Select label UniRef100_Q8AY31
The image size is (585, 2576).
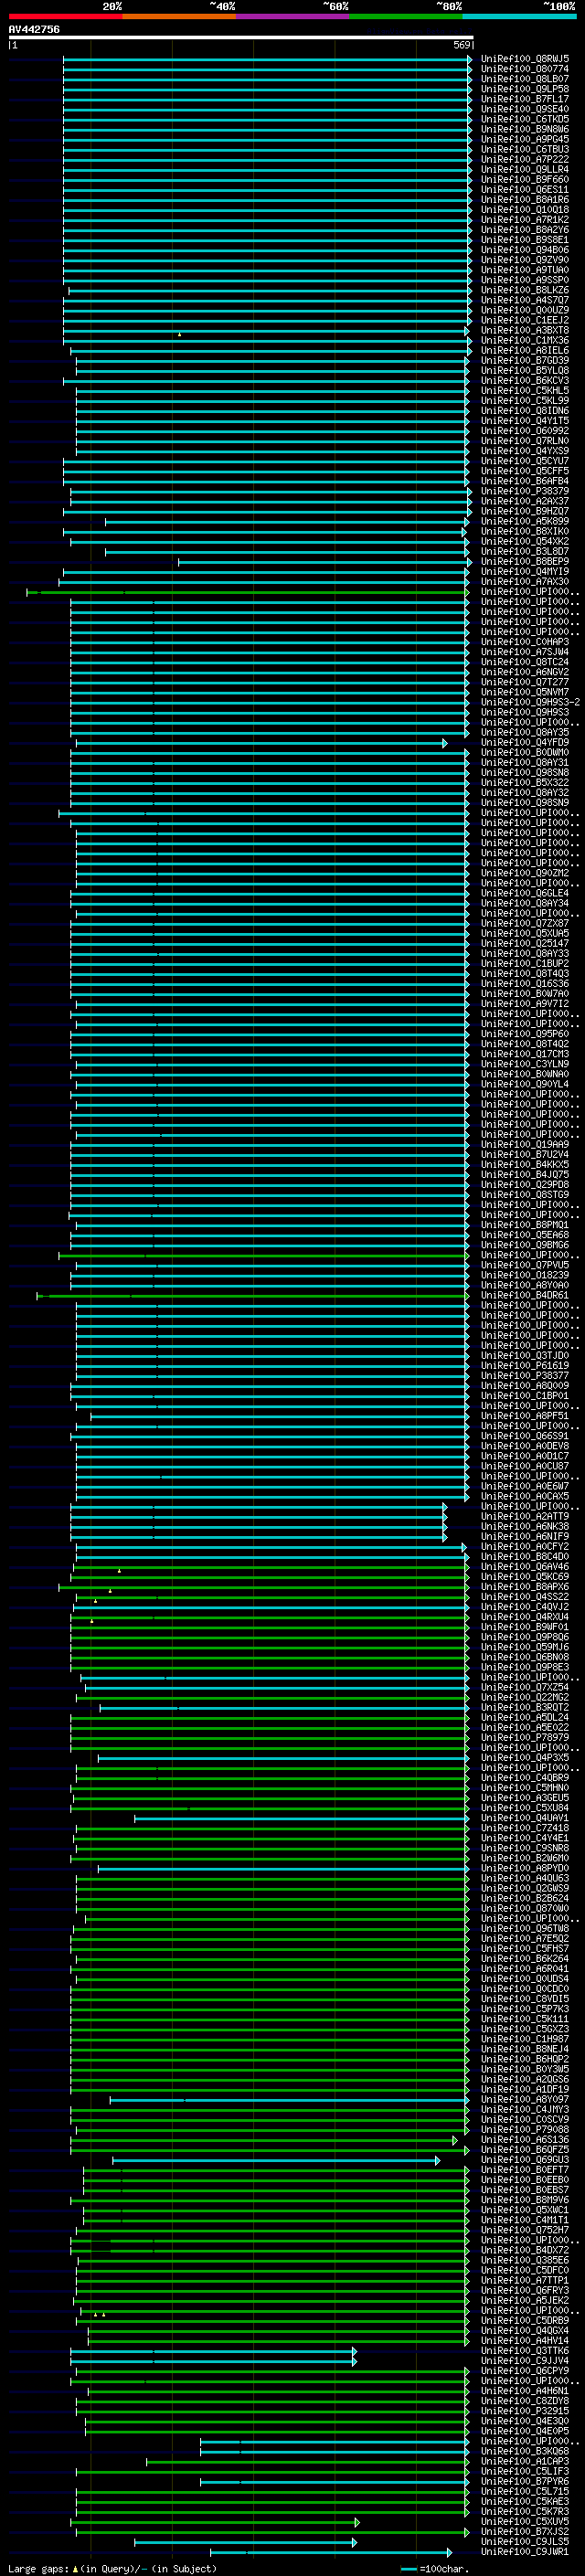click(x=524, y=762)
